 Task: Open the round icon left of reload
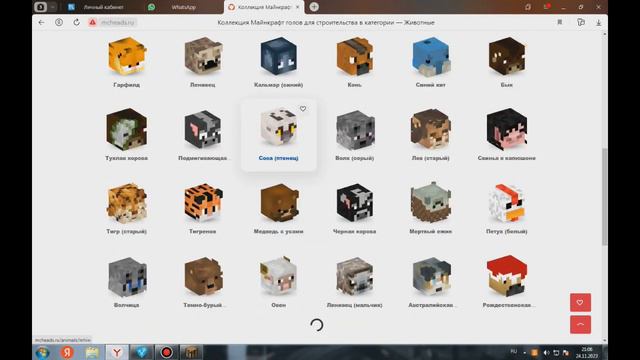59,22
